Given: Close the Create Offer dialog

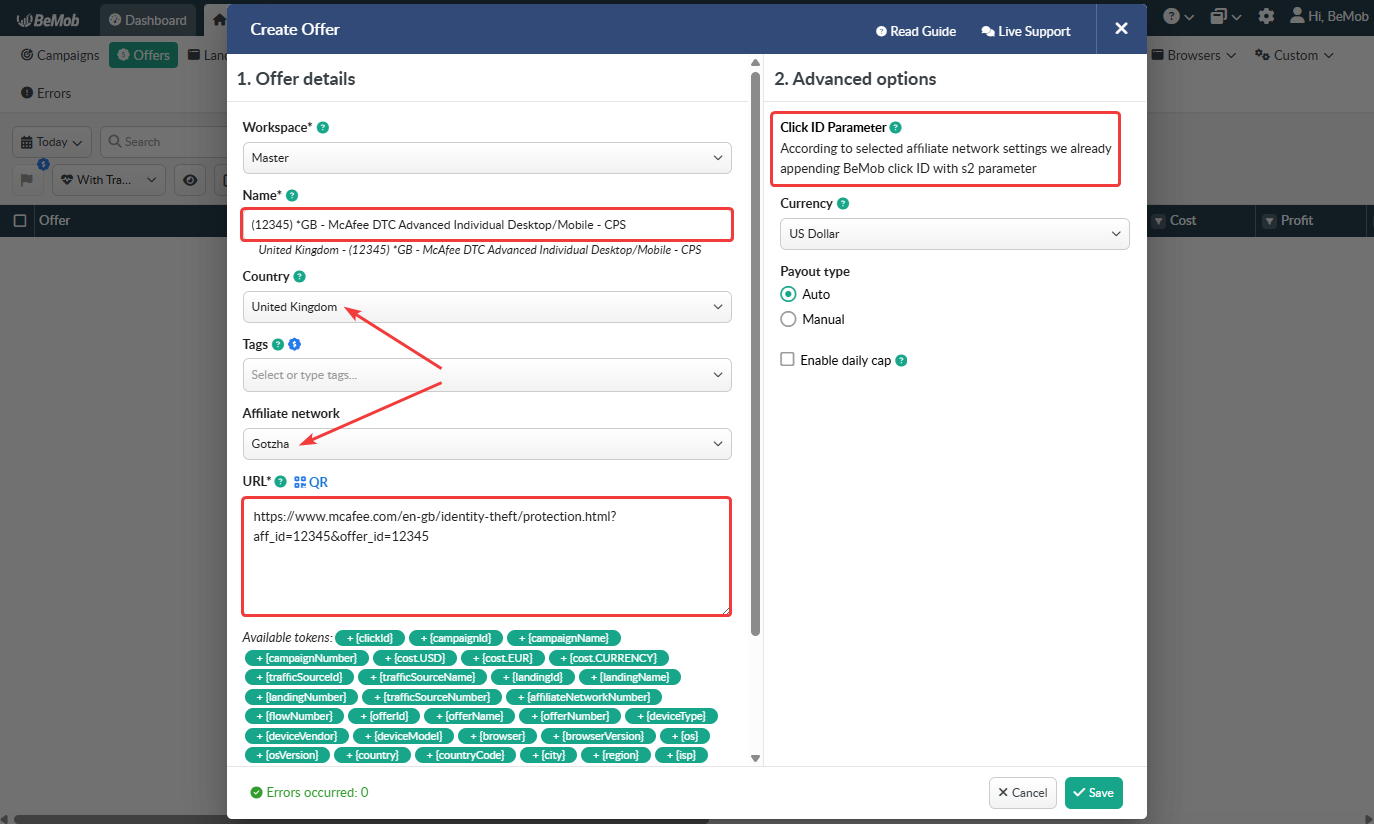Looking at the screenshot, I should click(1122, 29).
